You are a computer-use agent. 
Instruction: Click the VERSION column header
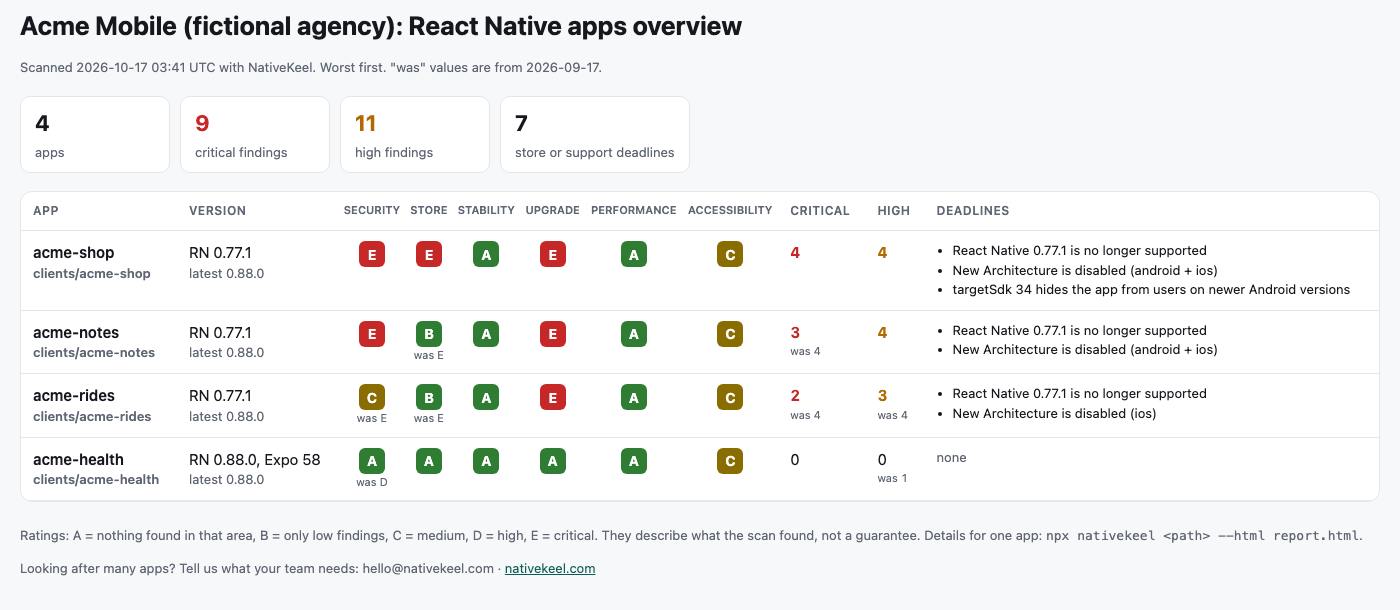coord(217,211)
